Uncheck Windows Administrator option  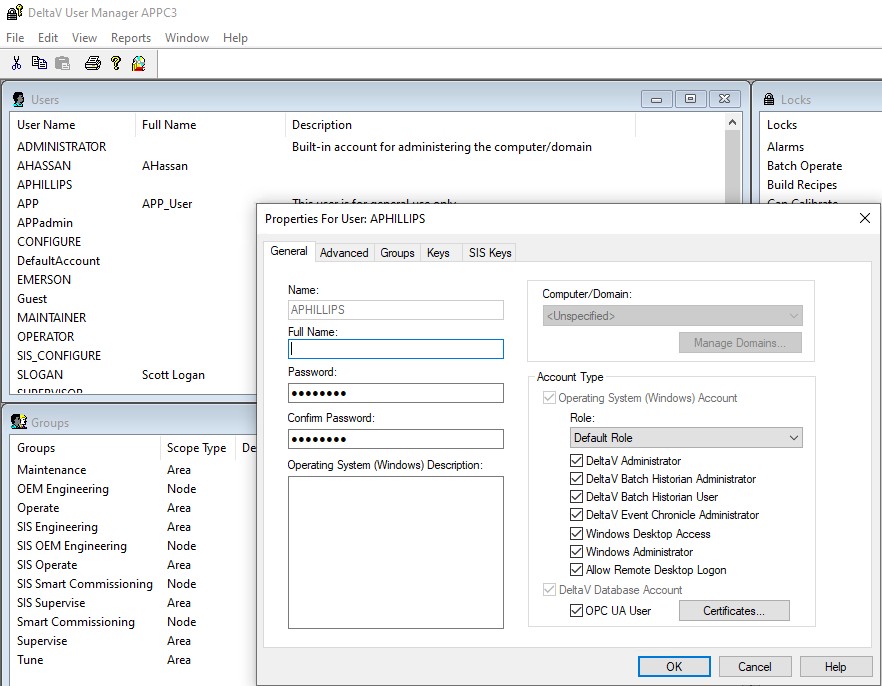point(576,552)
